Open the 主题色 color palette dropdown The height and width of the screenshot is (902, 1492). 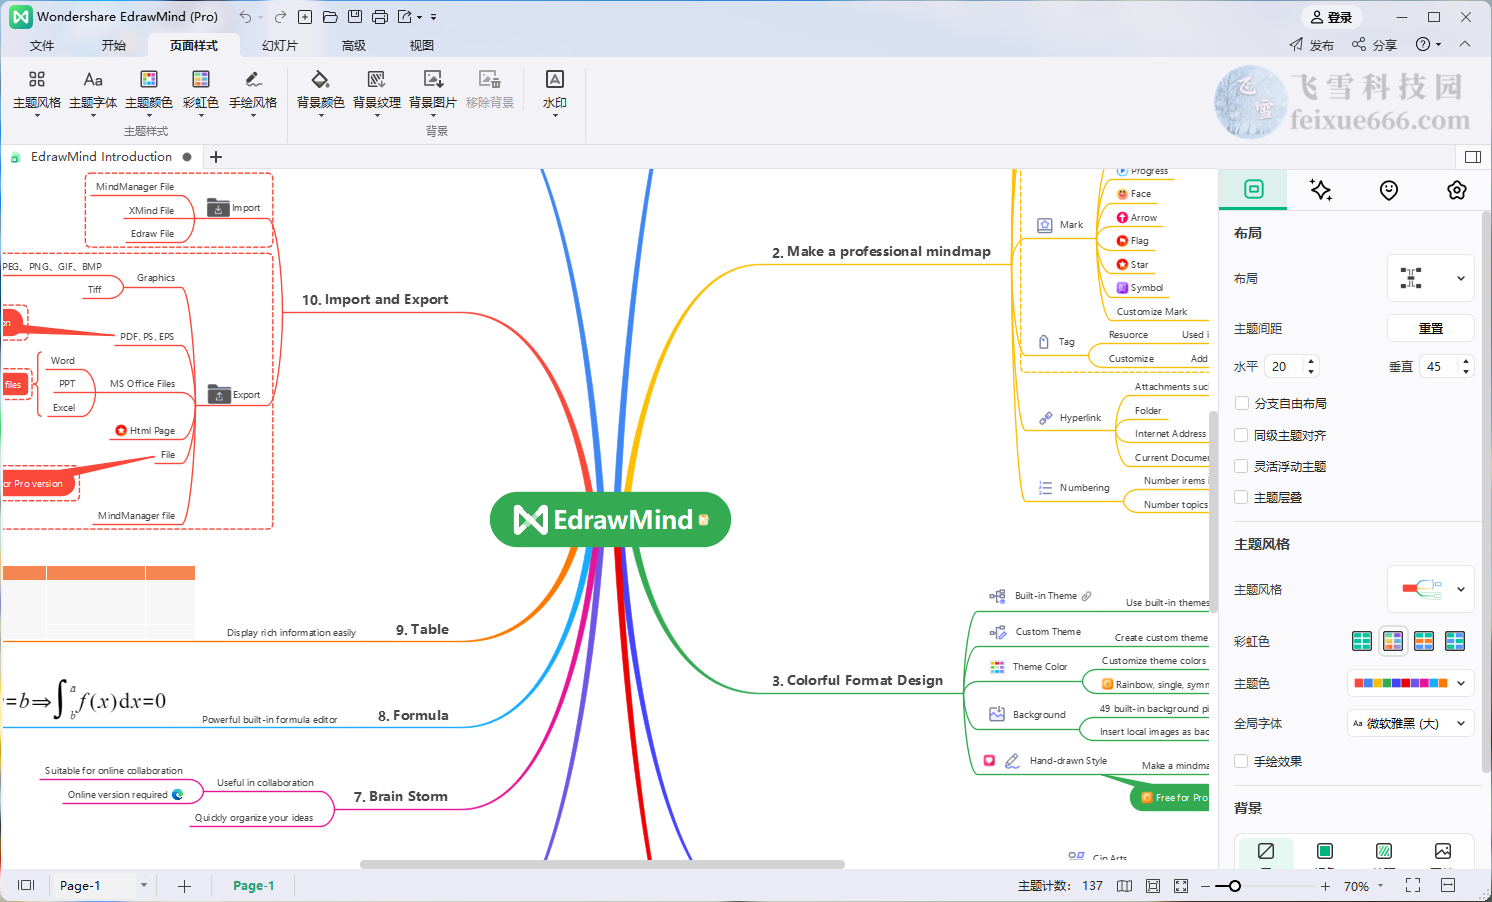point(1411,683)
